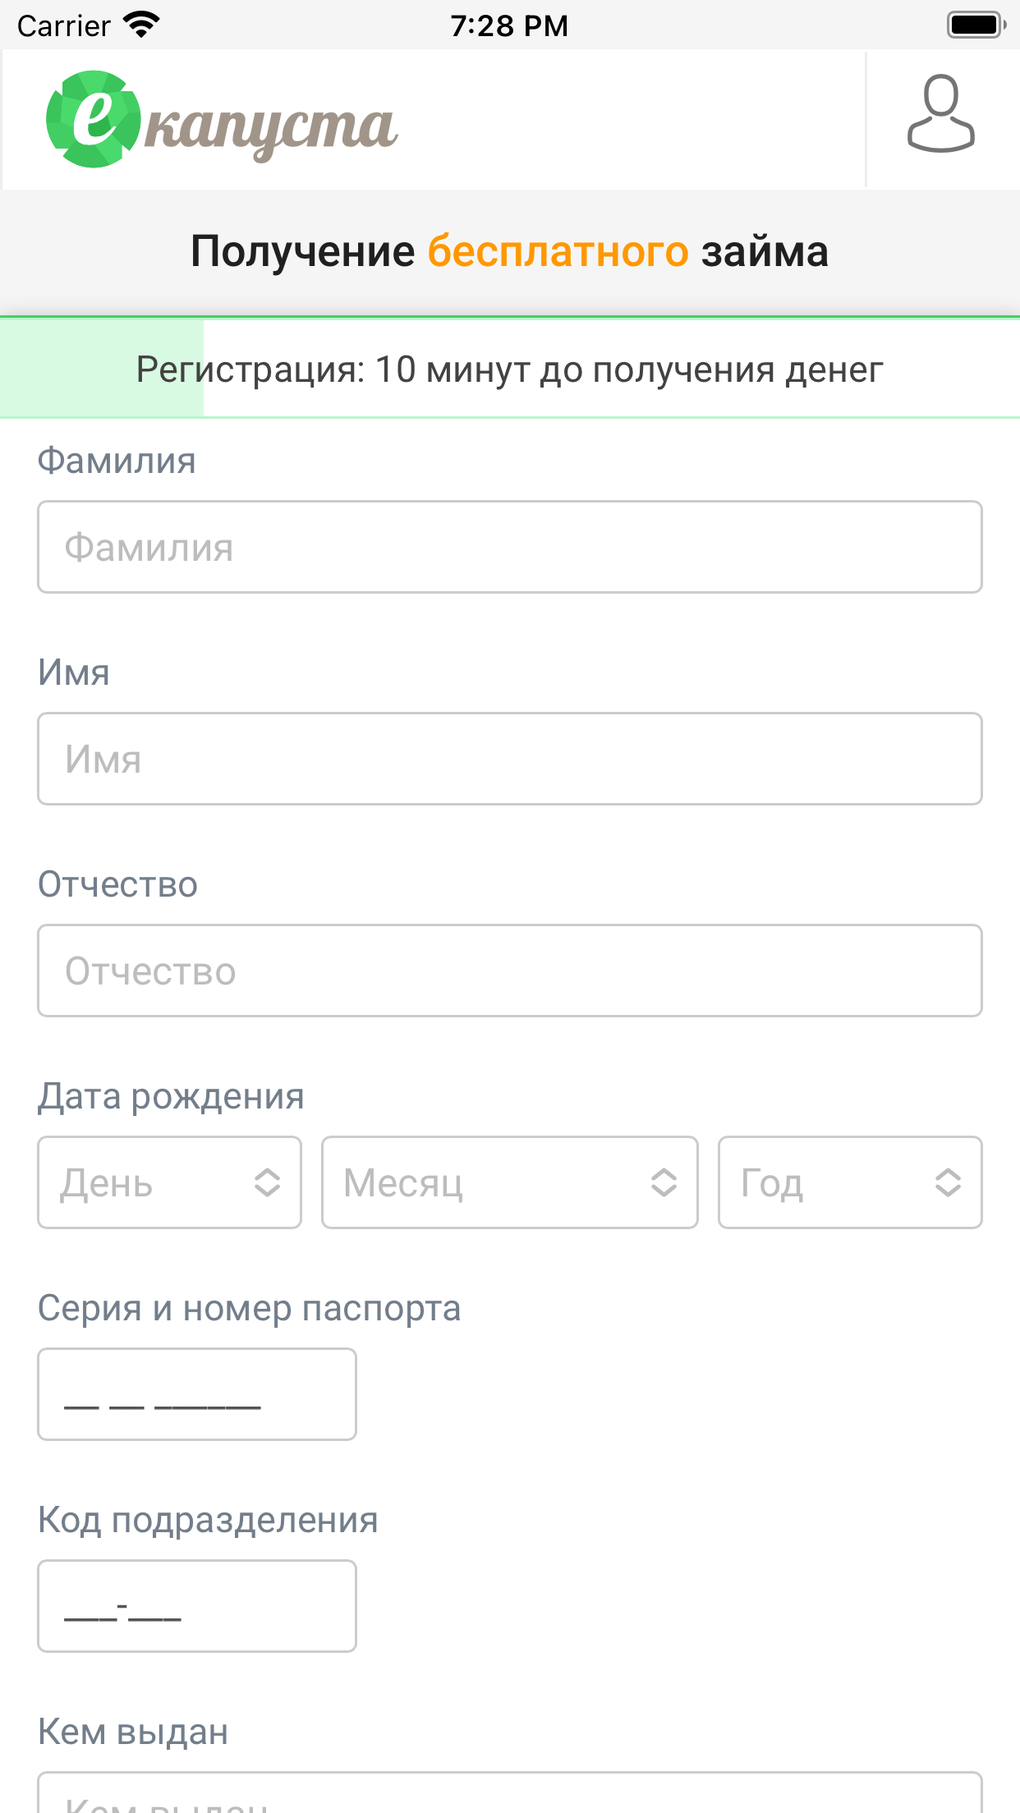The image size is (1020, 1813).
Task: Open the День day dropdown
Action: [169, 1182]
